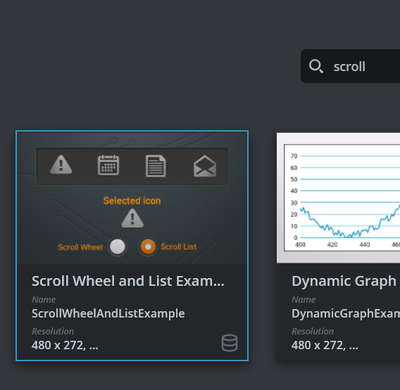The image size is (400, 390).
Task: Click the "Dynamic Graph" card title
Action: [x=344, y=281]
